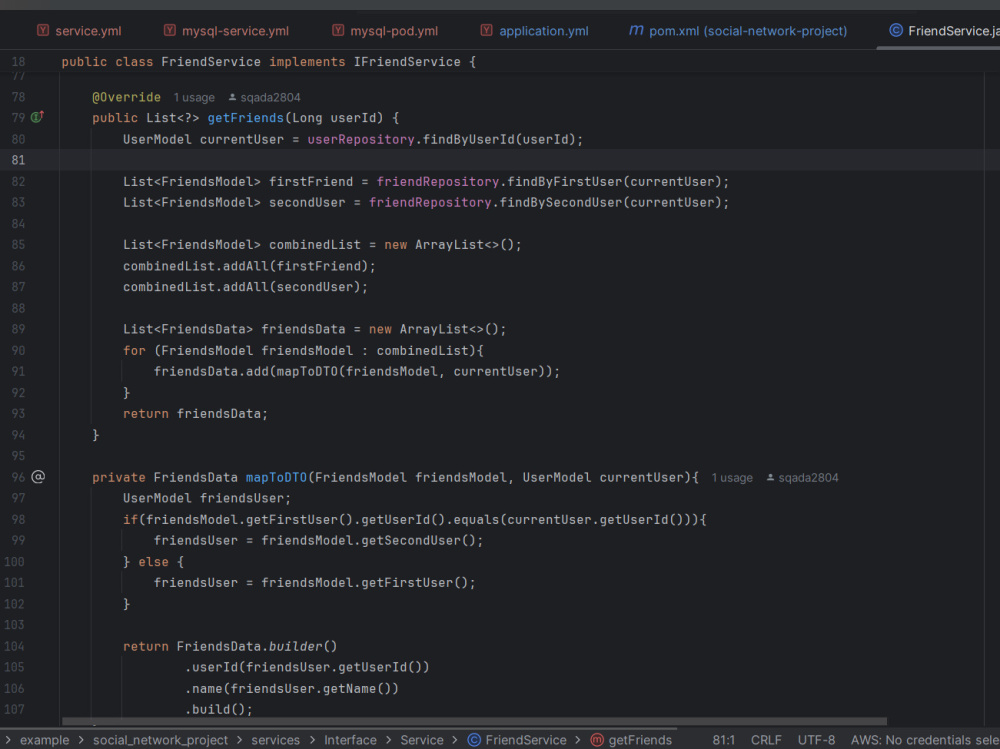Click 'return friendsData;' on line 93
Screen dimensions: 1000x749
click(195, 414)
